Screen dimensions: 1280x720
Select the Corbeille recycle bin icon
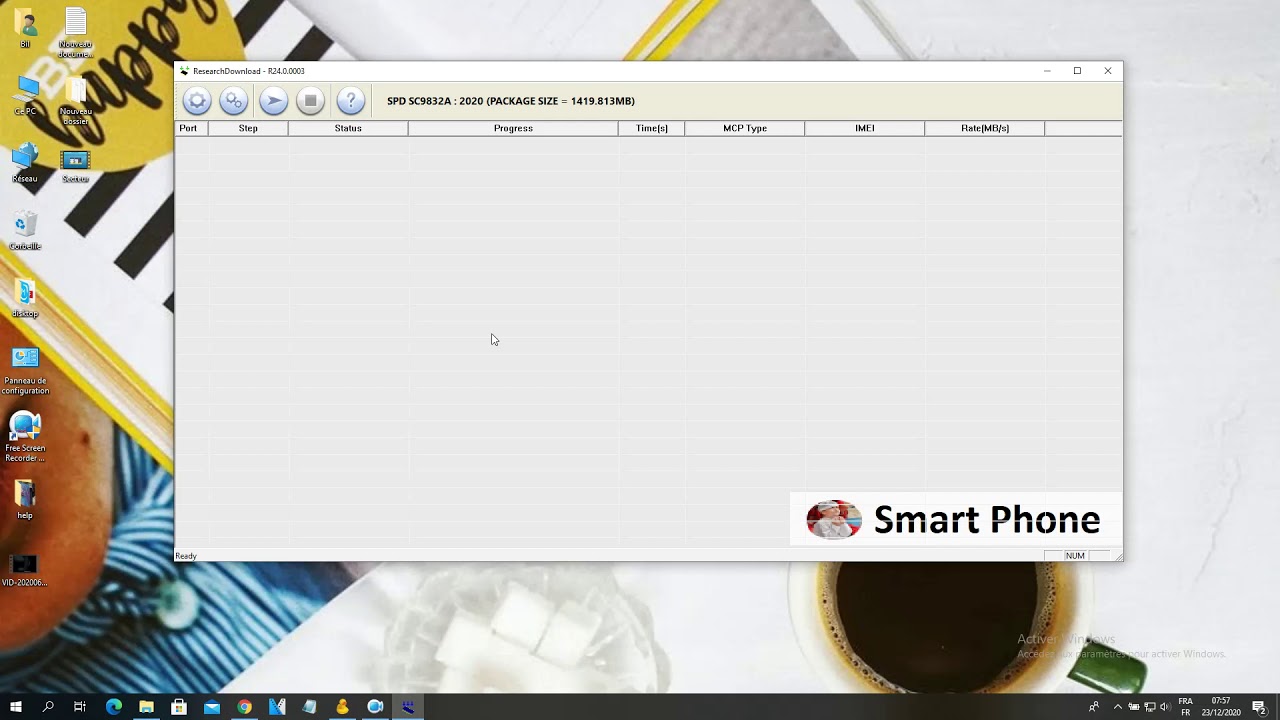point(25,231)
